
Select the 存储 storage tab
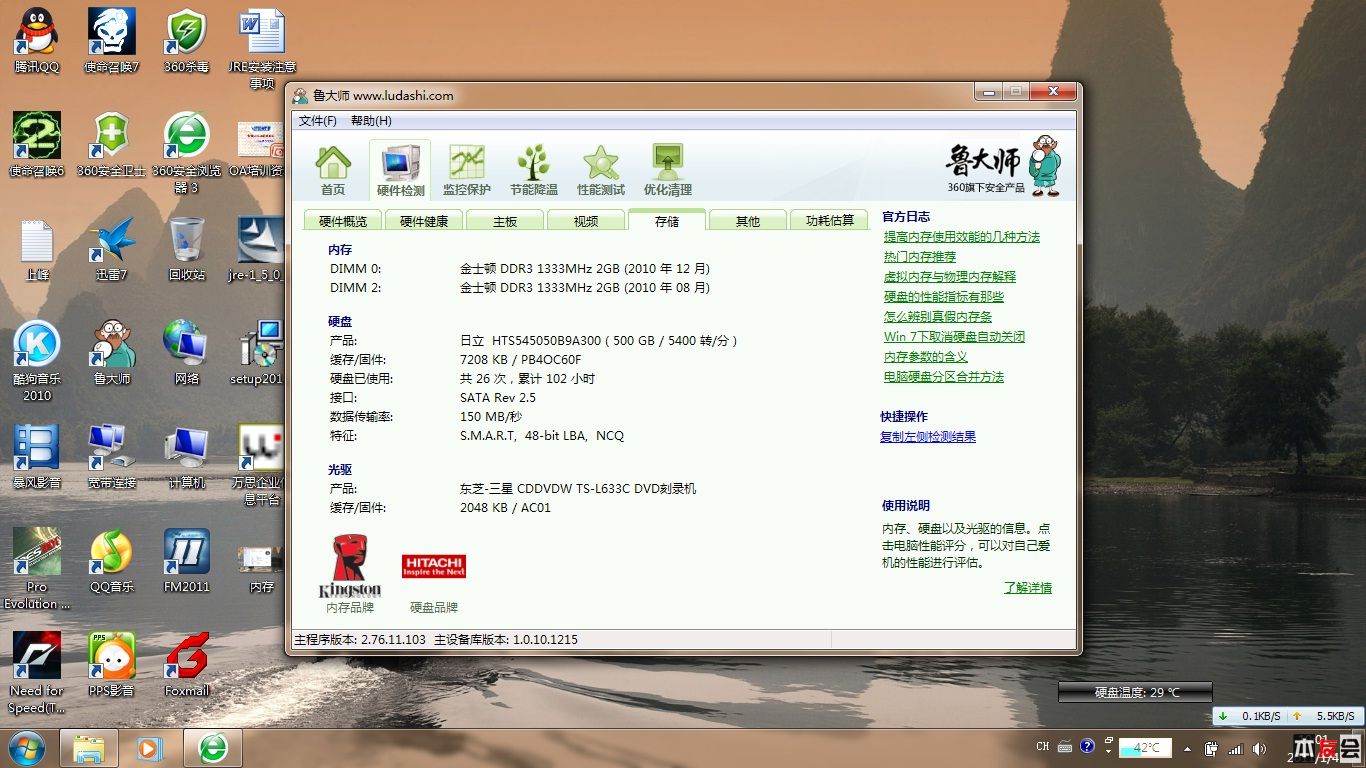tap(667, 221)
